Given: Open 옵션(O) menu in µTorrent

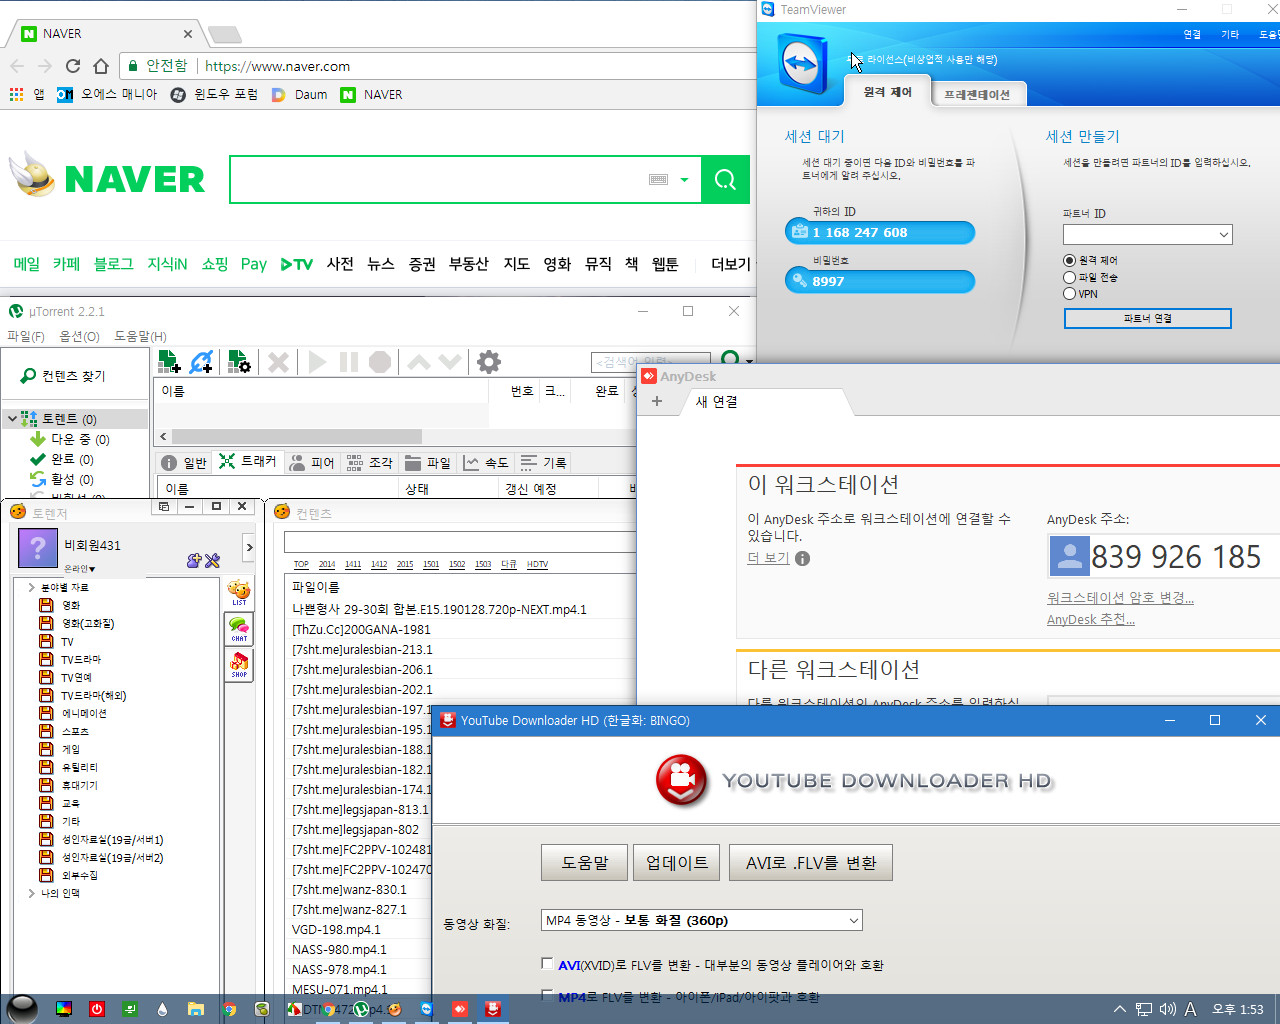Looking at the screenshot, I should [x=79, y=336].
